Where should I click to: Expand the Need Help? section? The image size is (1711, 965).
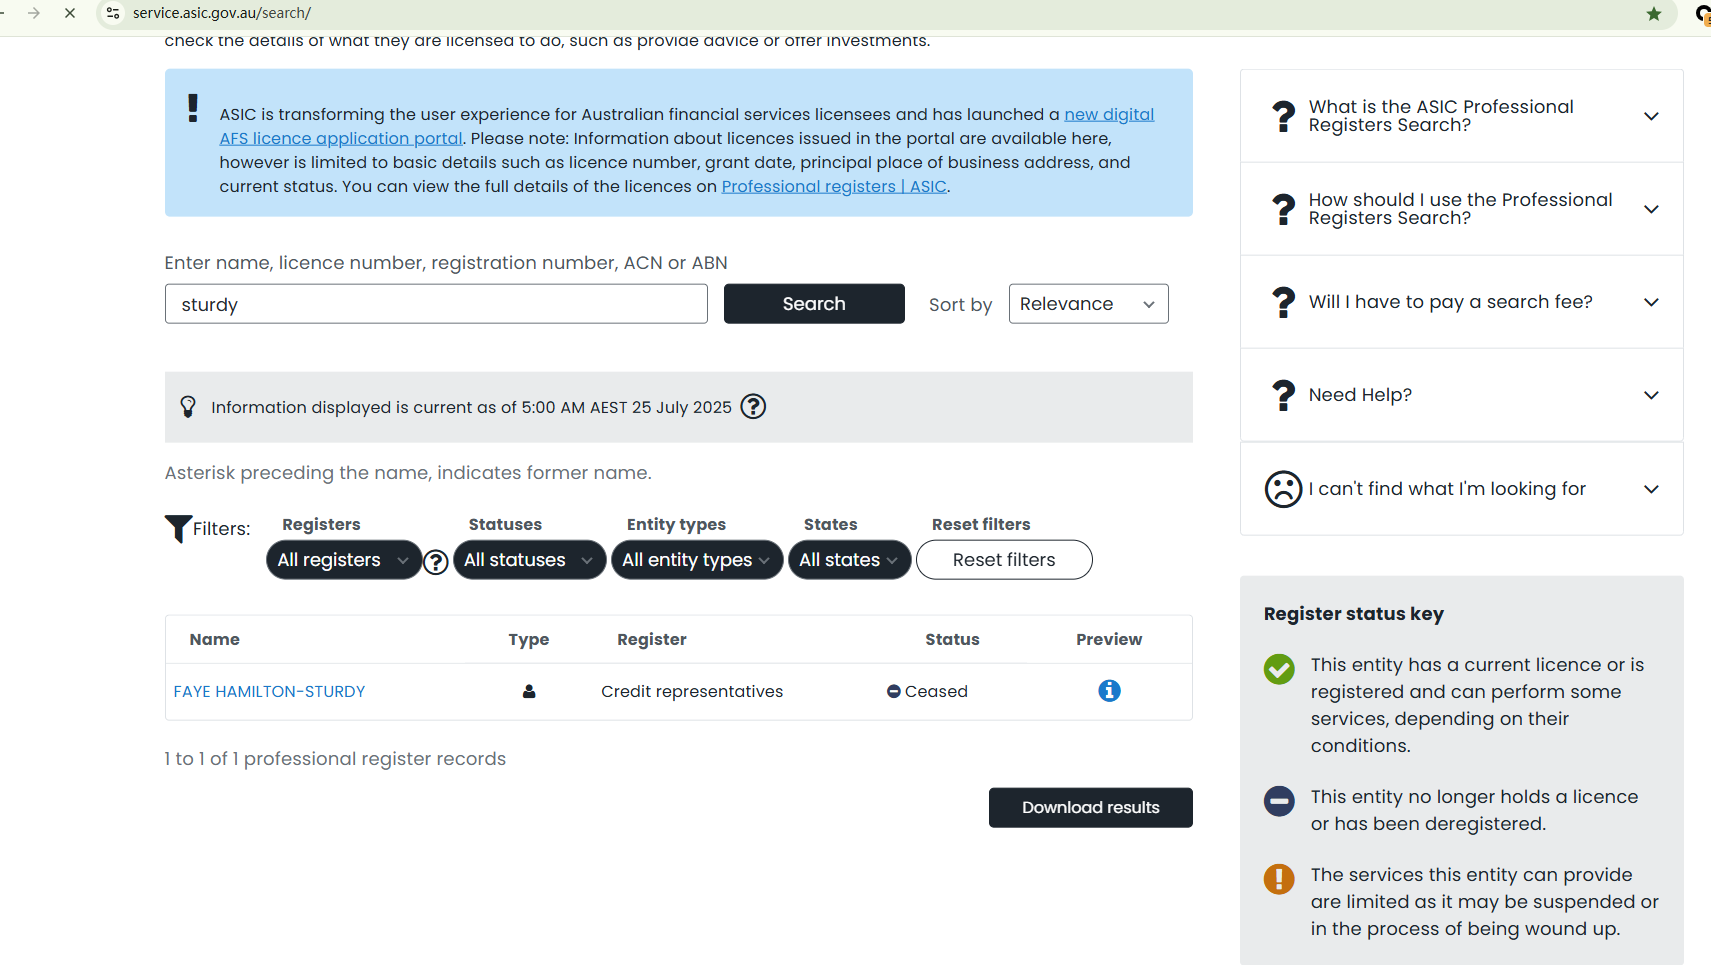[x=1461, y=395]
